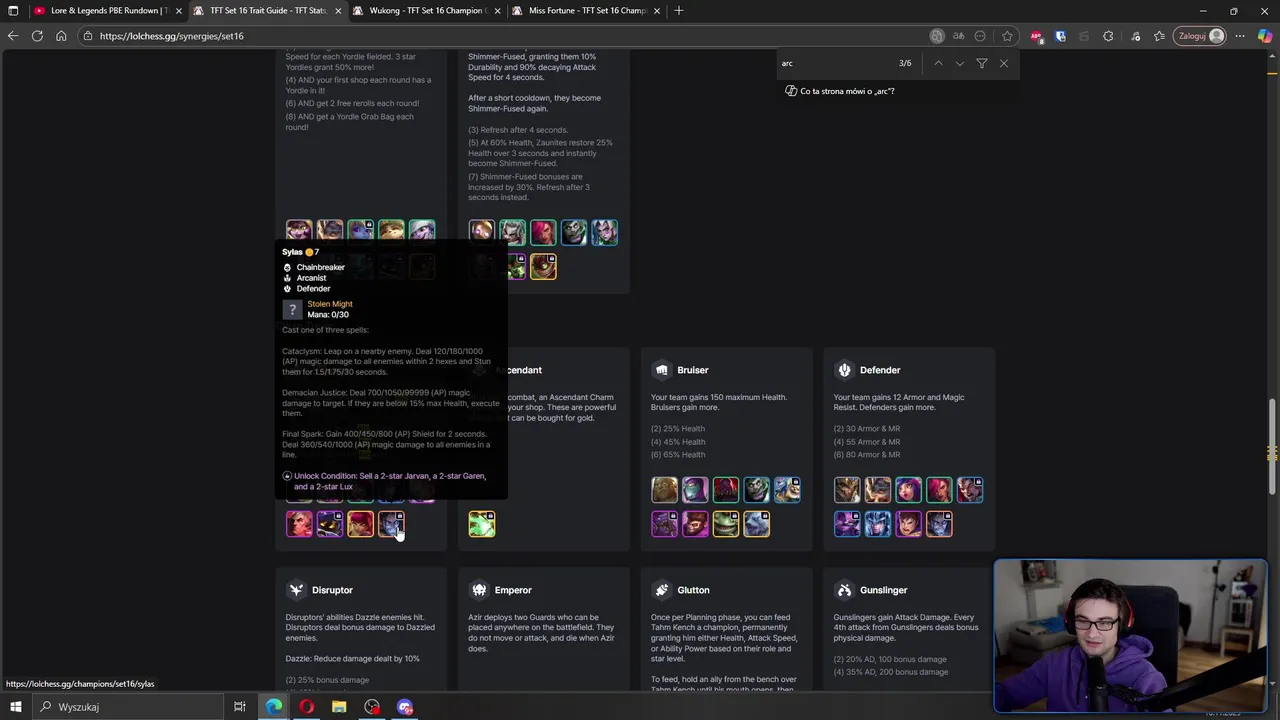Click the Bruiser trait icon
Viewport: 1280px width, 720px height.
661,370
